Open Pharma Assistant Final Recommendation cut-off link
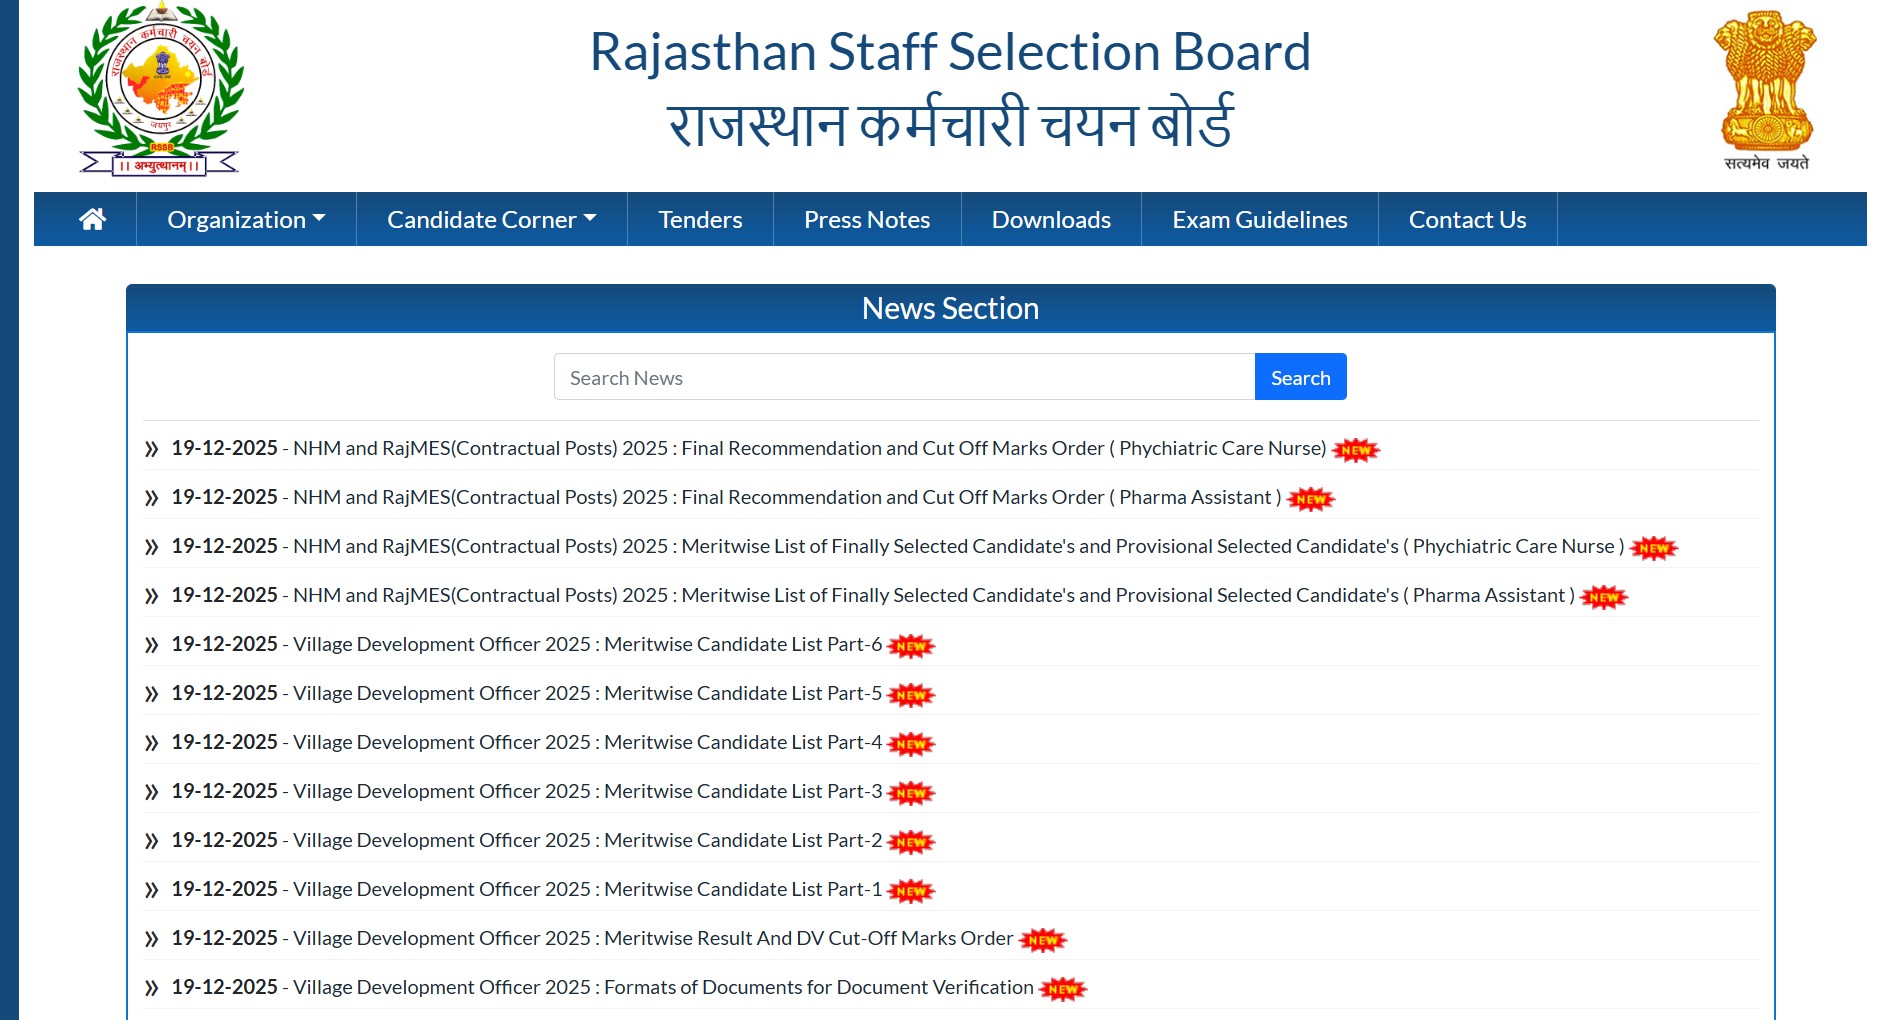 (x=786, y=497)
